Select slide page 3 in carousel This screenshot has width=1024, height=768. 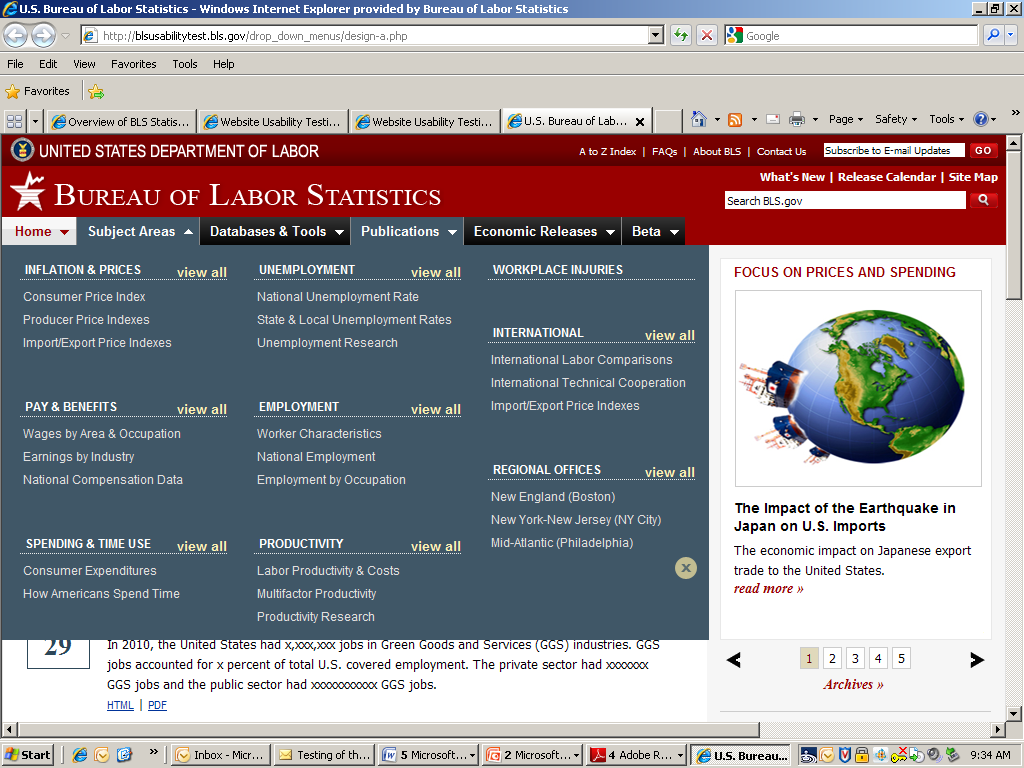pos(855,658)
